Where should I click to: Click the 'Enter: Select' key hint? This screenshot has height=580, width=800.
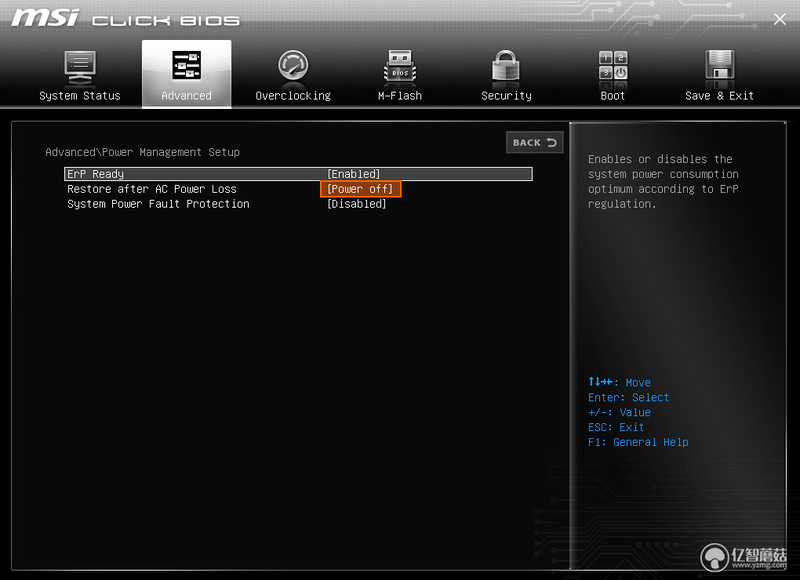(629, 397)
